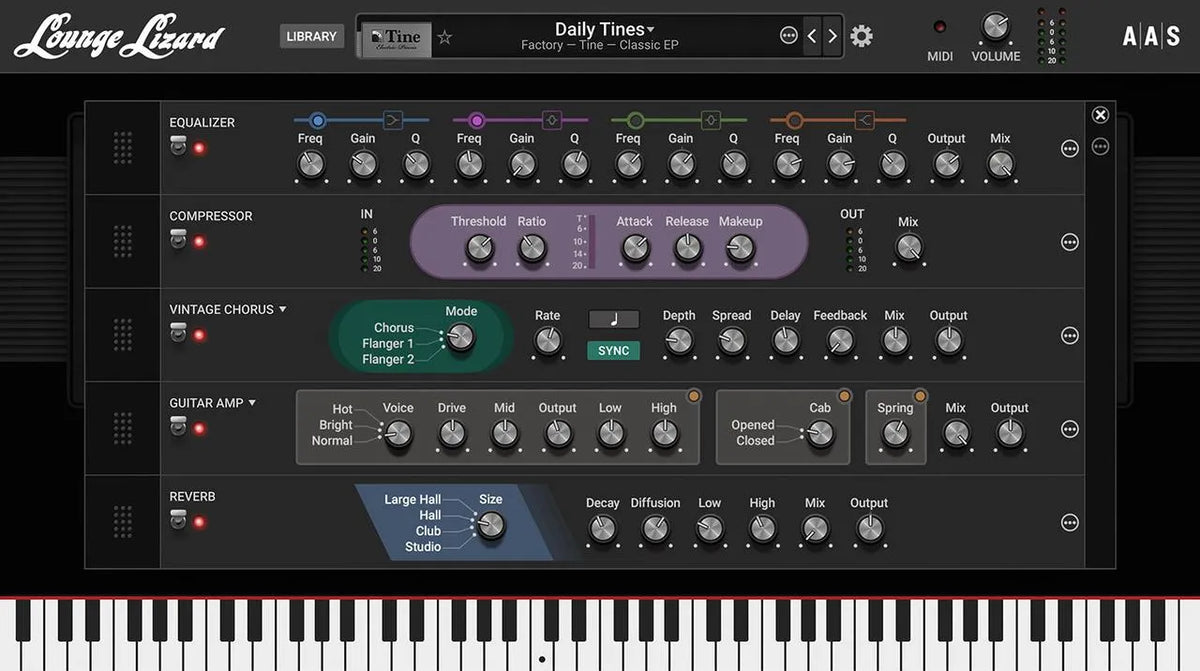Set Reverb size to Studio
The width and height of the screenshot is (1200, 671).
pos(423,546)
